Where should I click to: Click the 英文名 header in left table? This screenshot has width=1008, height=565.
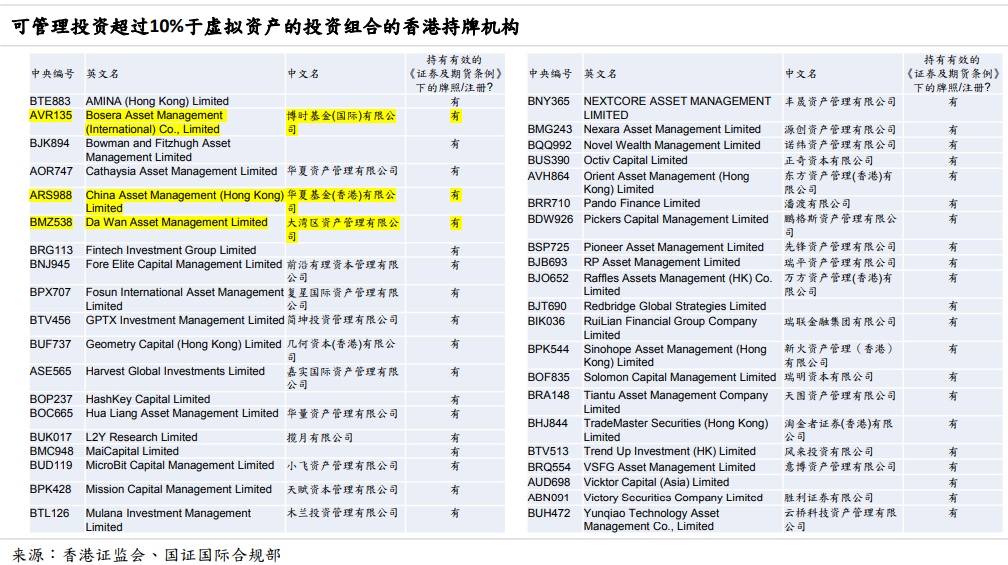pyautogui.click(x=103, y=74)
